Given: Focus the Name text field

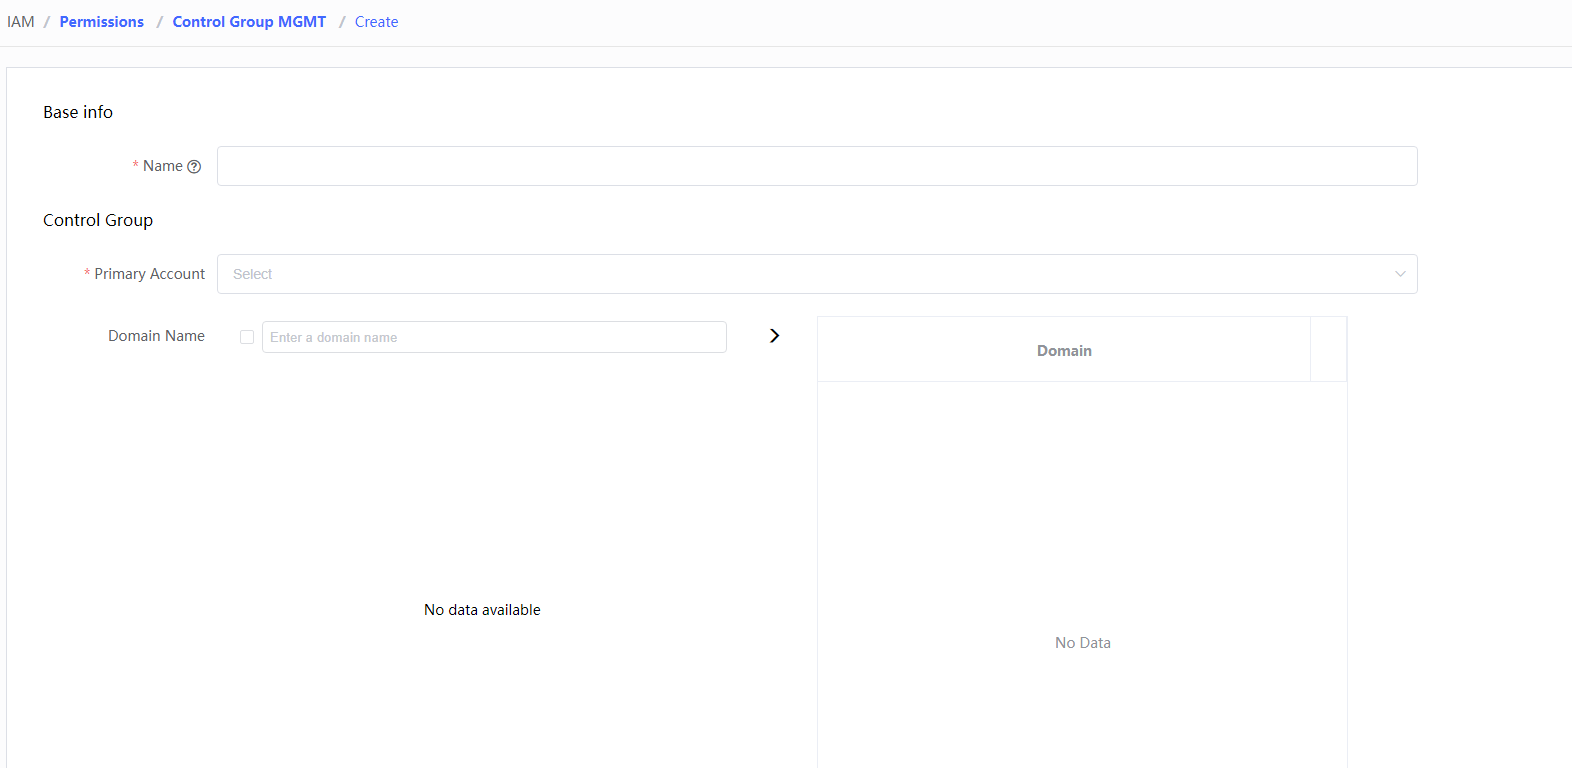Looking at the screenshot, I should [x=816, y=166].
